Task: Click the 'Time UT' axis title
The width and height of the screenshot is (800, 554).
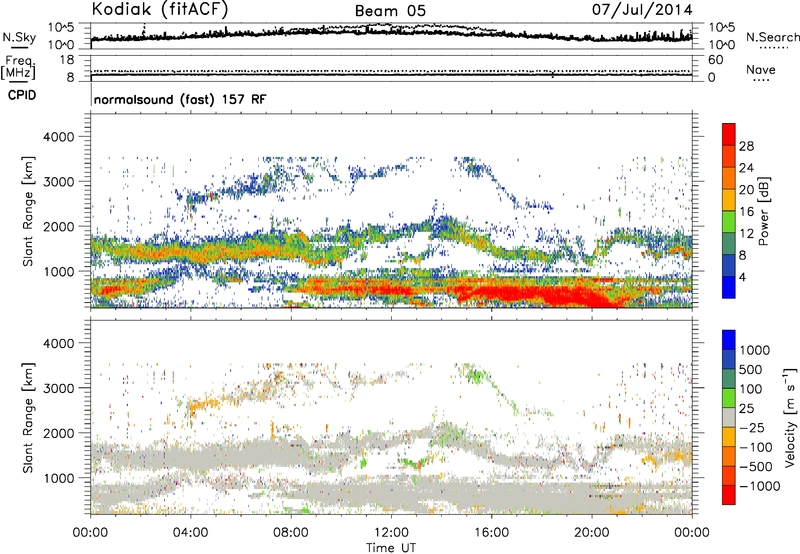Action: 391,548
